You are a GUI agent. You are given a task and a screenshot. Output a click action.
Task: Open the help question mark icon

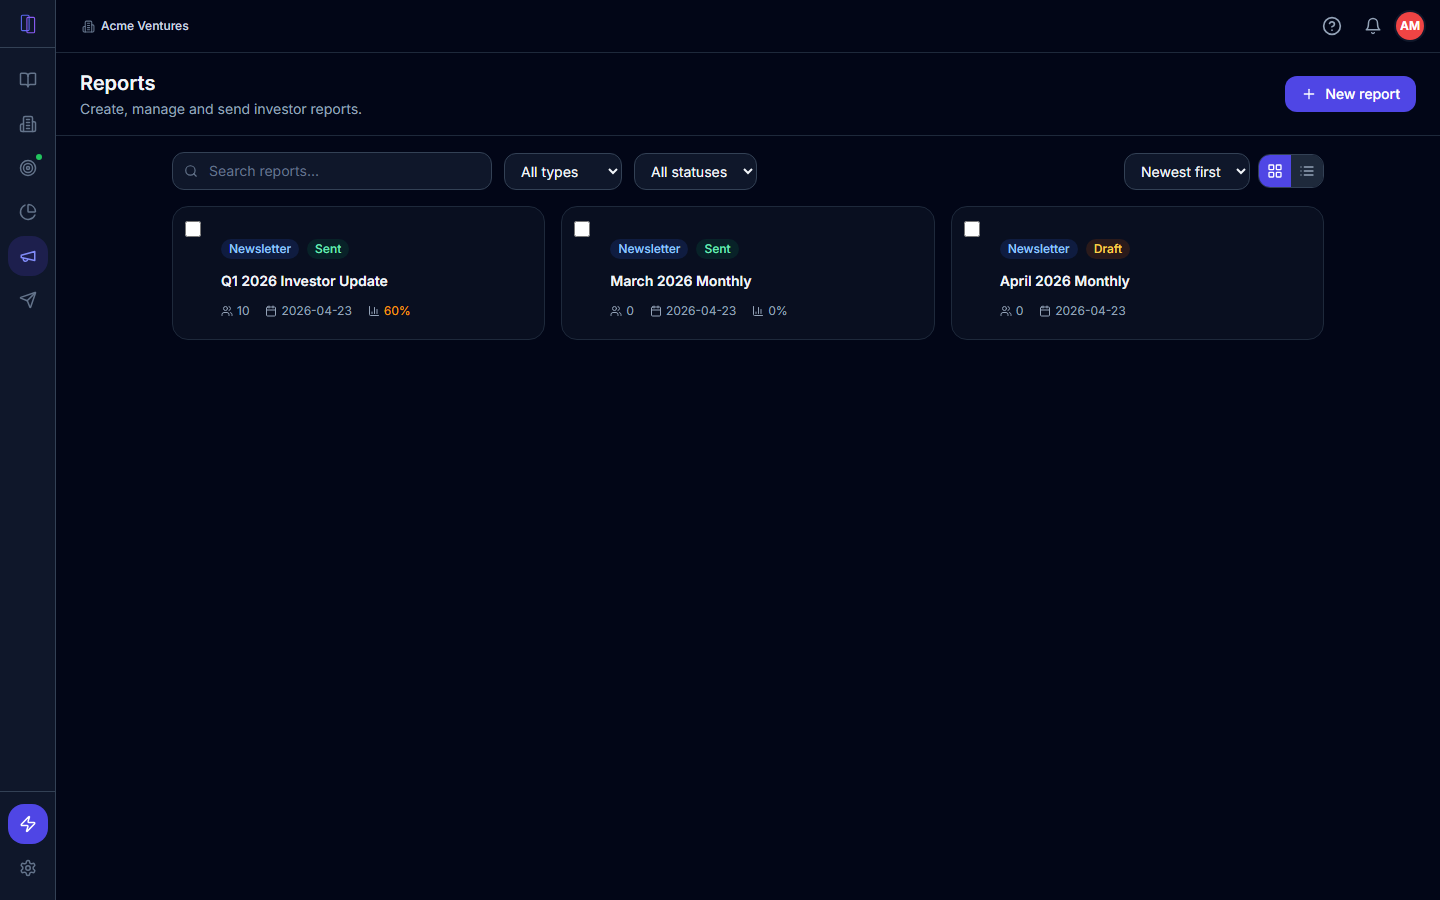click(1332, 26)
